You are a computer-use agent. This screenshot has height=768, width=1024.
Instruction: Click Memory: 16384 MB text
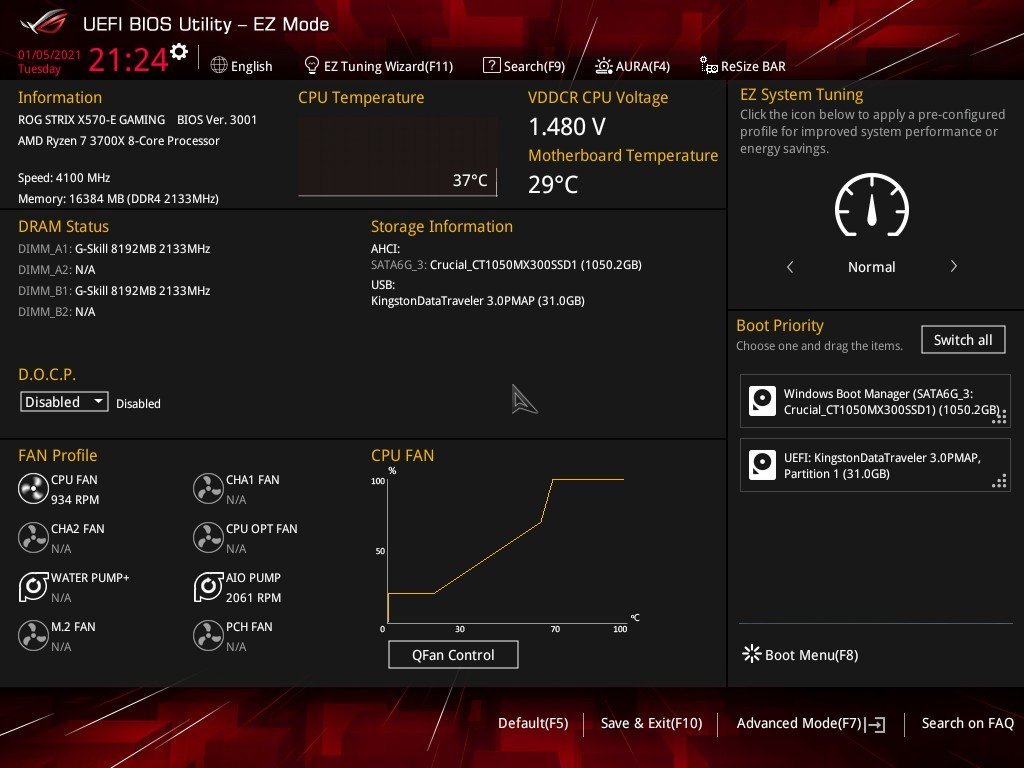point(118,199)
